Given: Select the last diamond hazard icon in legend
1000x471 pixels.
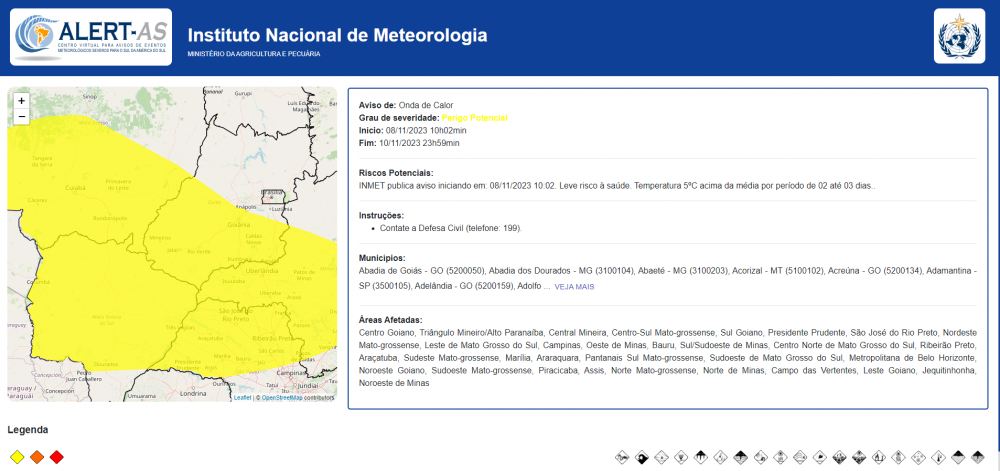Looking at the screenshot, I should (x=978, y=457).
